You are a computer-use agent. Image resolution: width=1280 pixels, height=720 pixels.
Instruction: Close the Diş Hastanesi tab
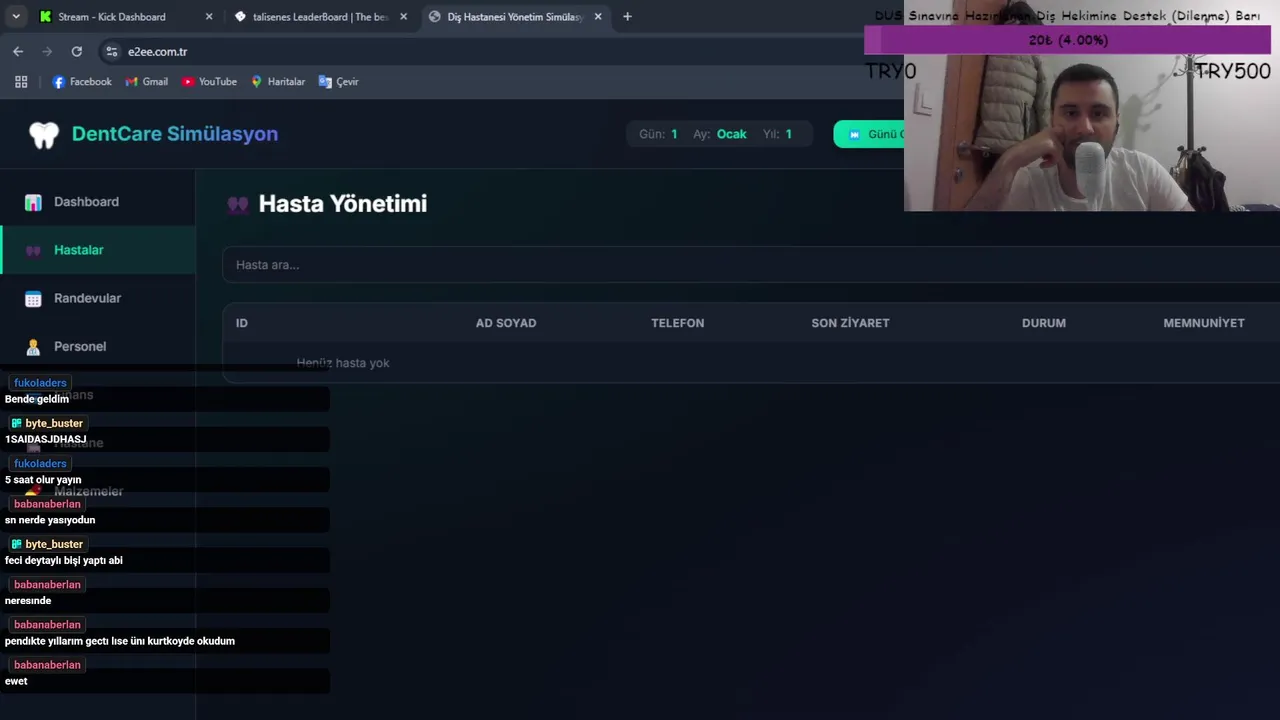point(598,17)
